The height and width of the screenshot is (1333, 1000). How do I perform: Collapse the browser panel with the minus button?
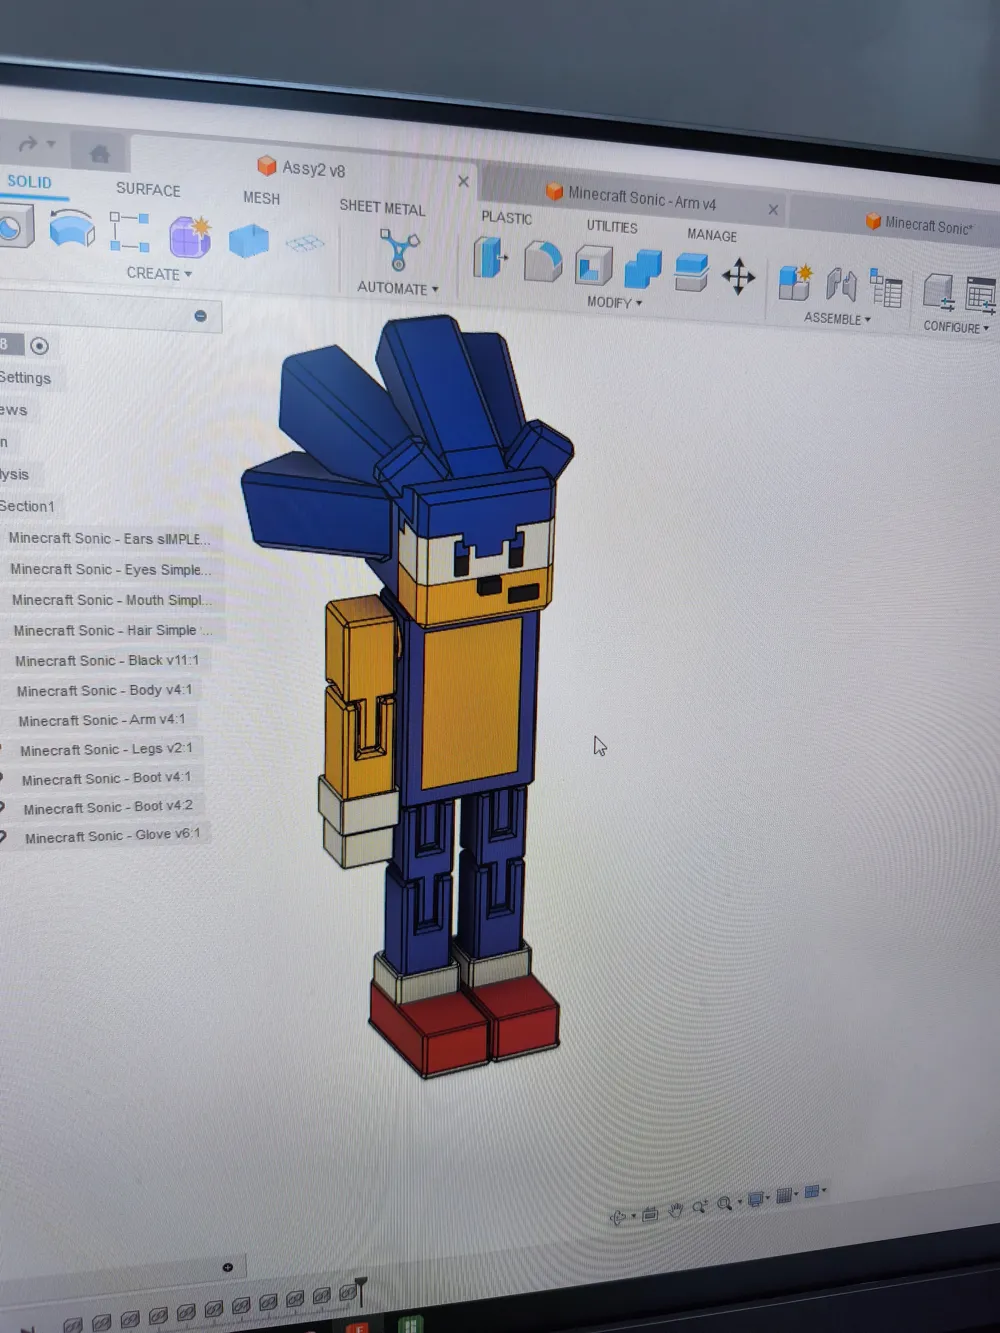point(200,316)
